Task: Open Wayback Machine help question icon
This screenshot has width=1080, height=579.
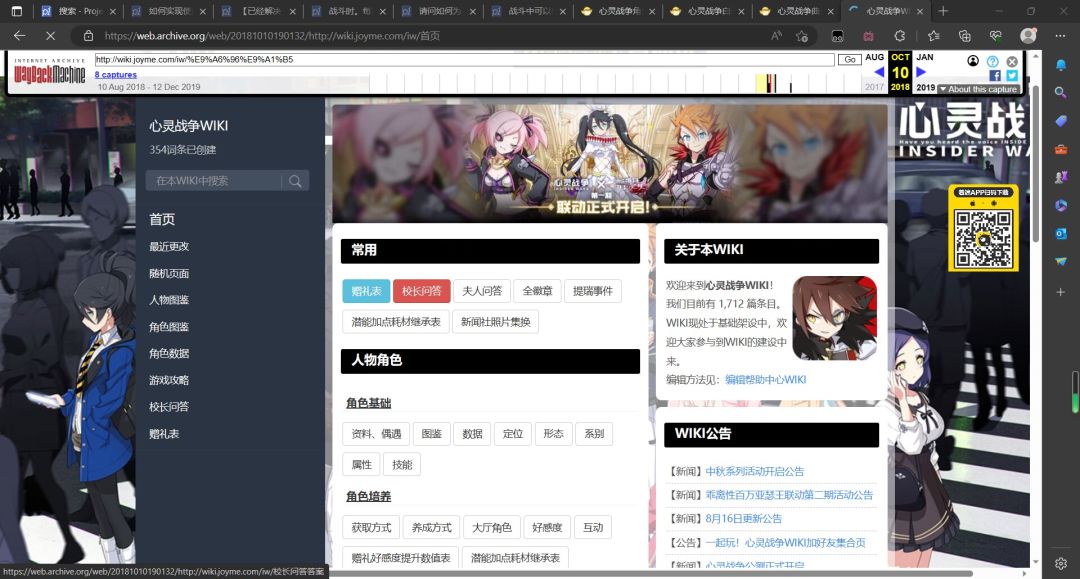Action: 993,61
